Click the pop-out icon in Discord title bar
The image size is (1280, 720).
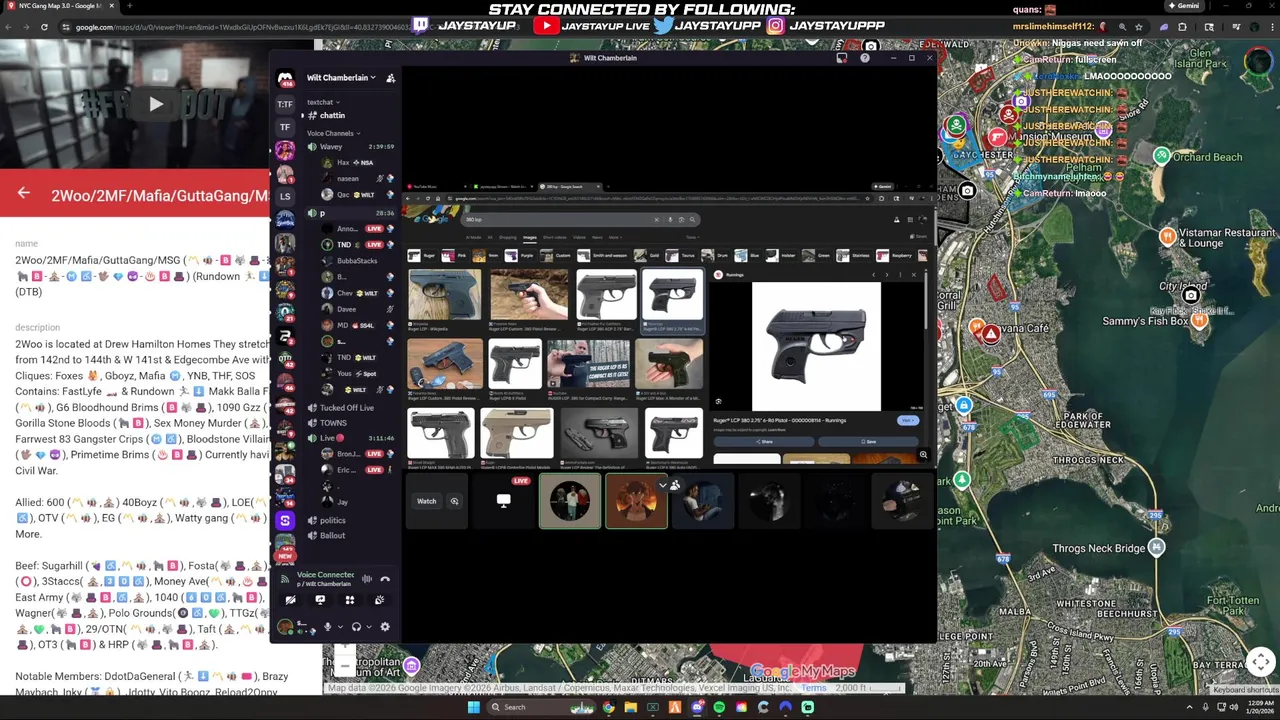[x=842, y=58]
